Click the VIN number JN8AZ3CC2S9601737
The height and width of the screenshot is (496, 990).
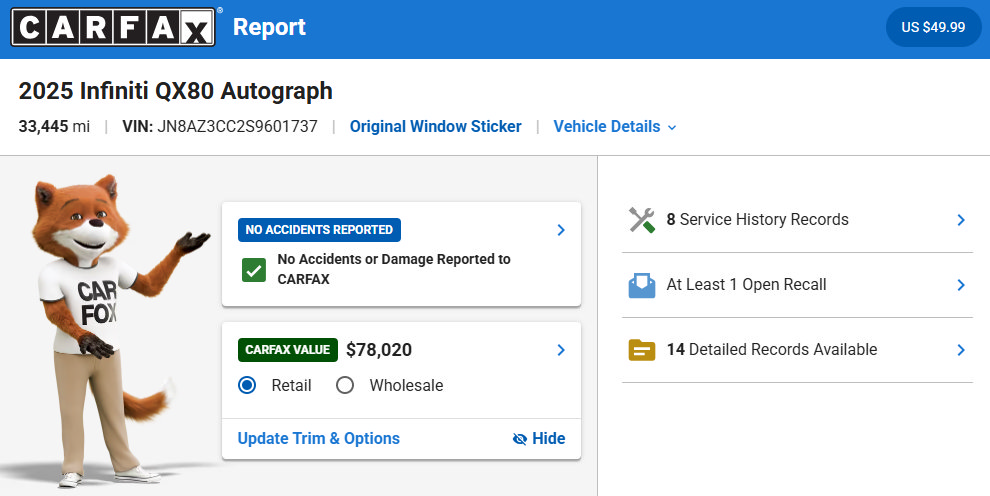coord(237,126)
